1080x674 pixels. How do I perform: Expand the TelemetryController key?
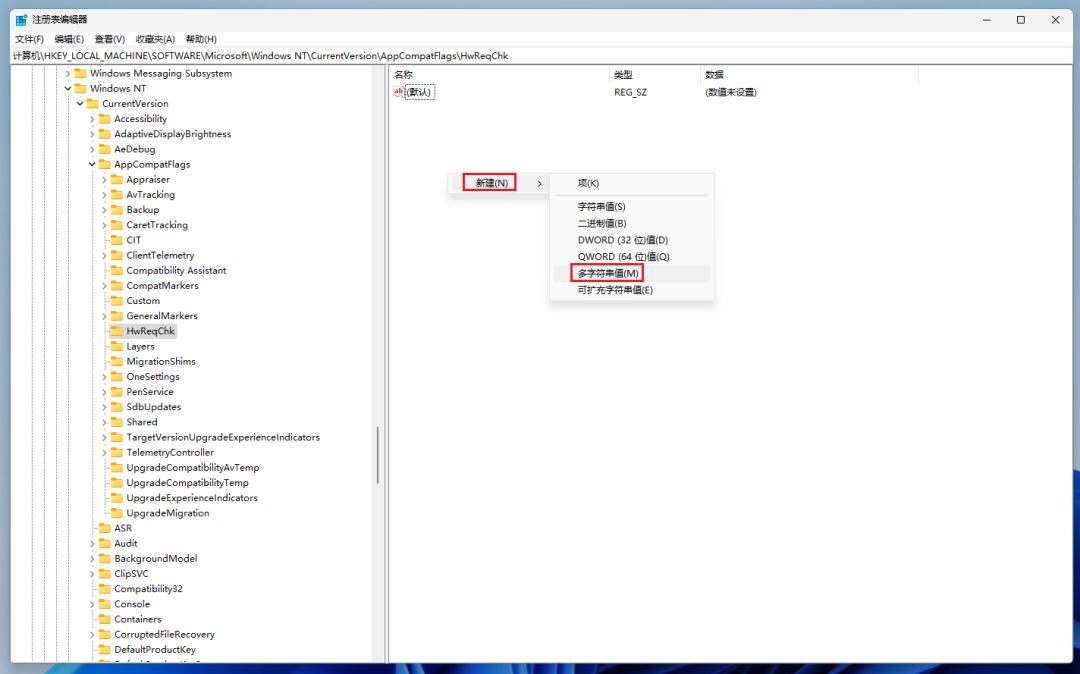(x=104, y=452)
